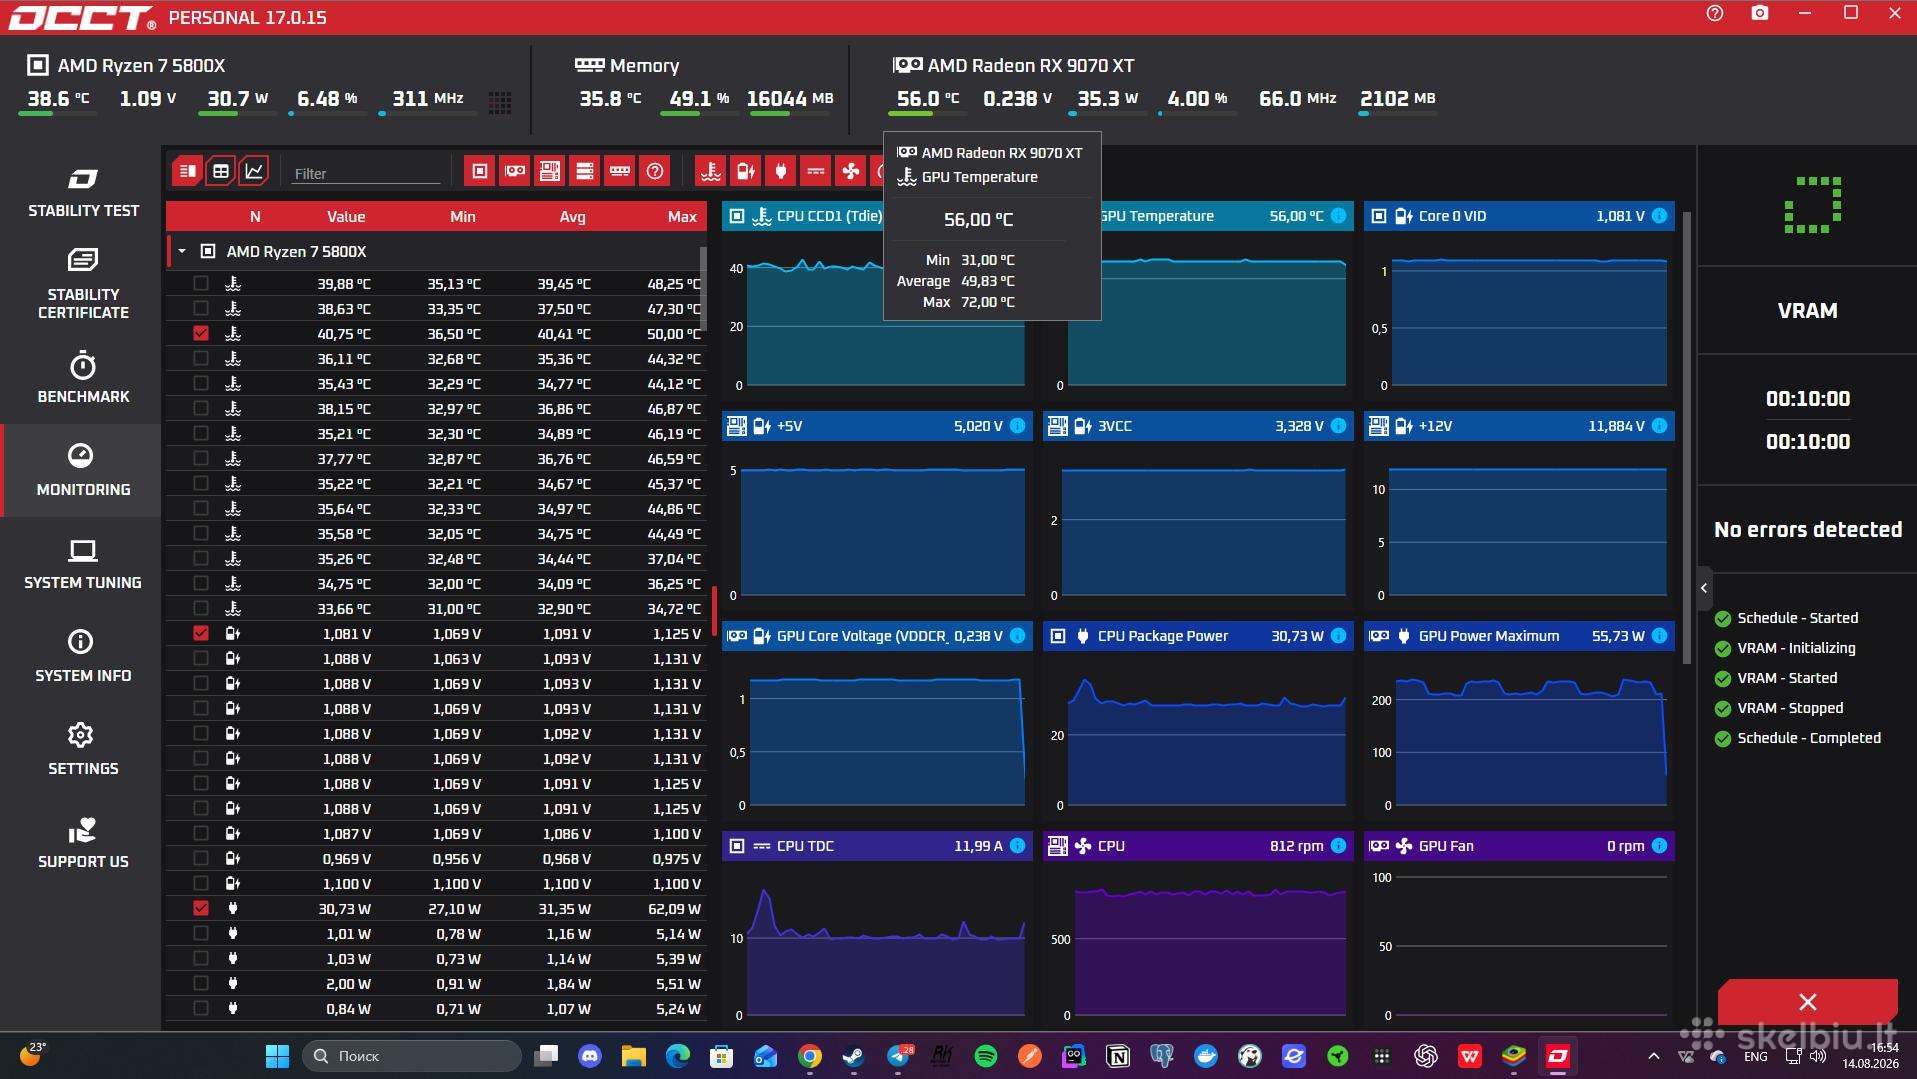Screen dimensions: 1917x1079
Task: Collapse the right-side test status panel
Action: 1704,588
